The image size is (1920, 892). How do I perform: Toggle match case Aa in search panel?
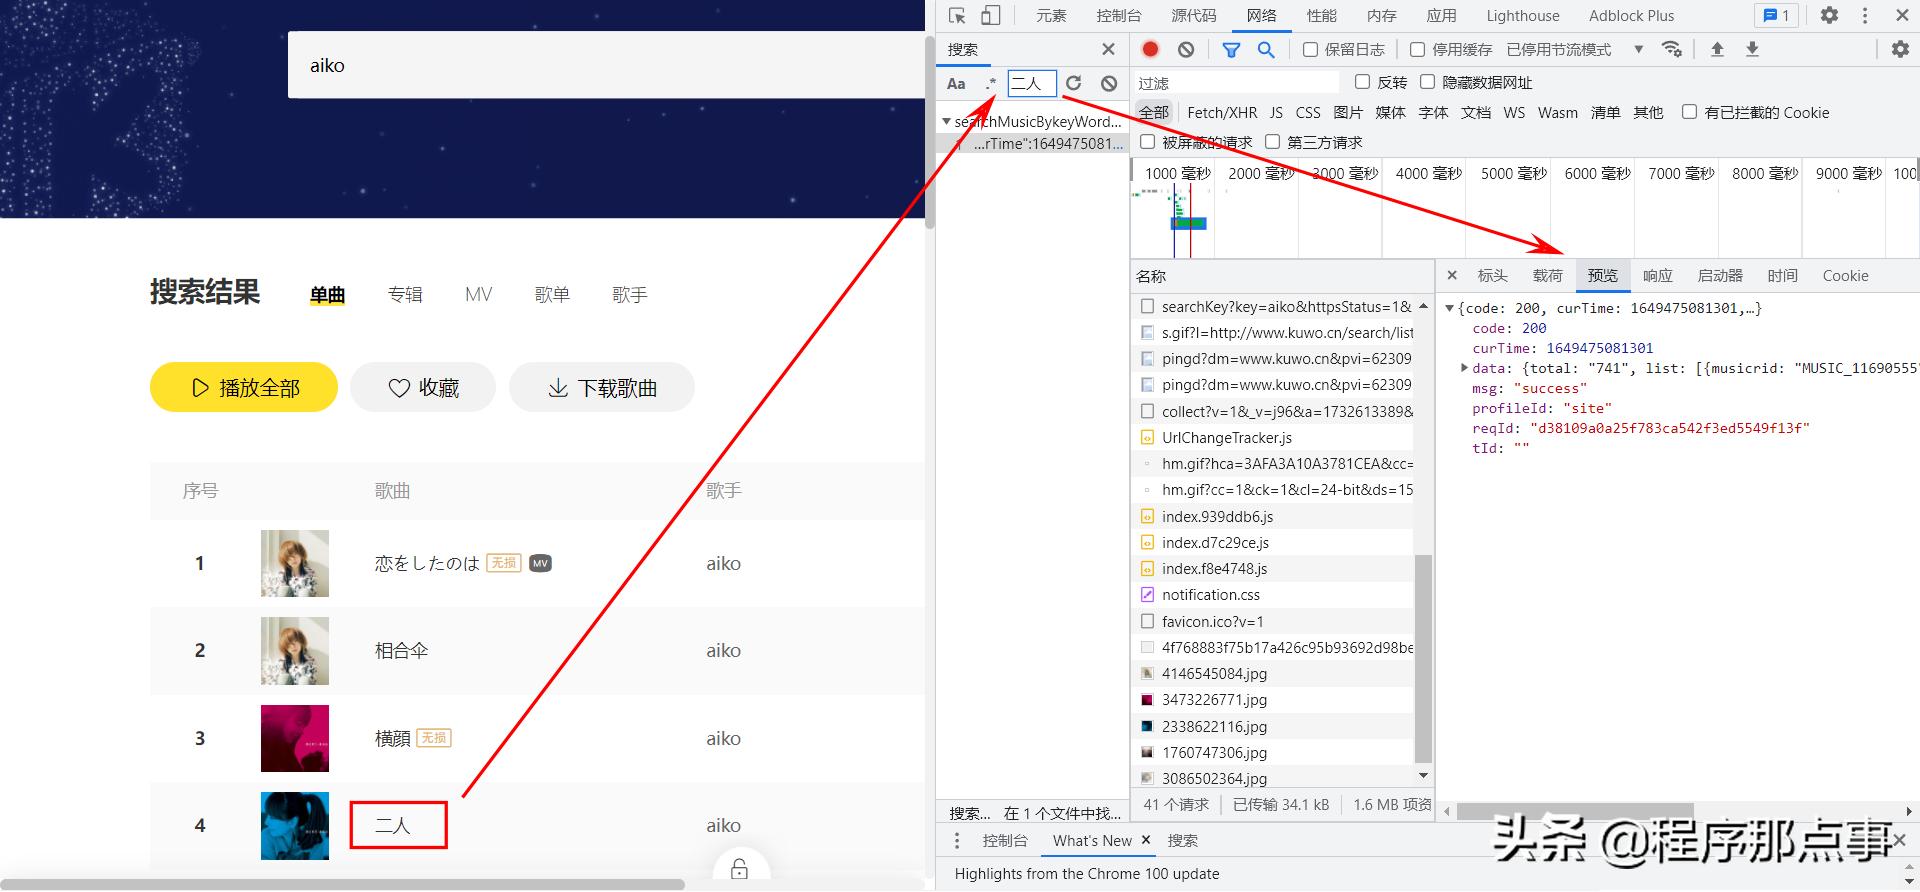[x=956, y=83]
